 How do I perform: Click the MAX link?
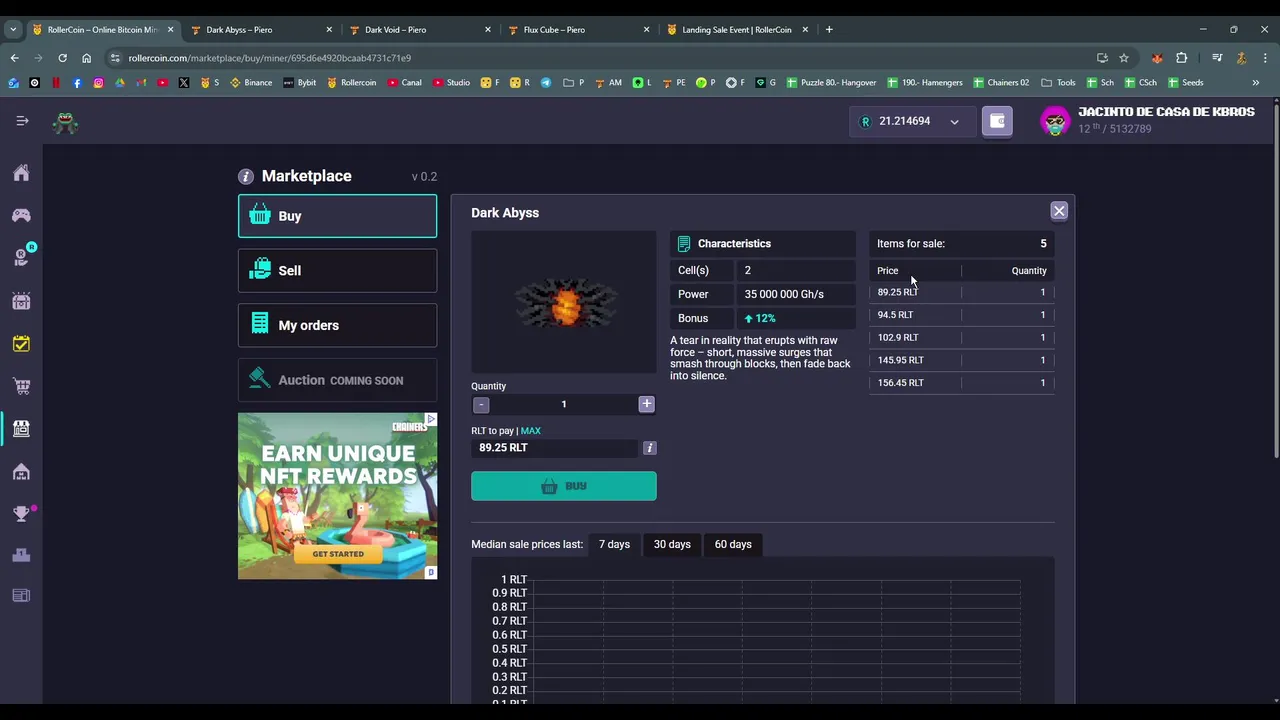click(x=530, y=431)
